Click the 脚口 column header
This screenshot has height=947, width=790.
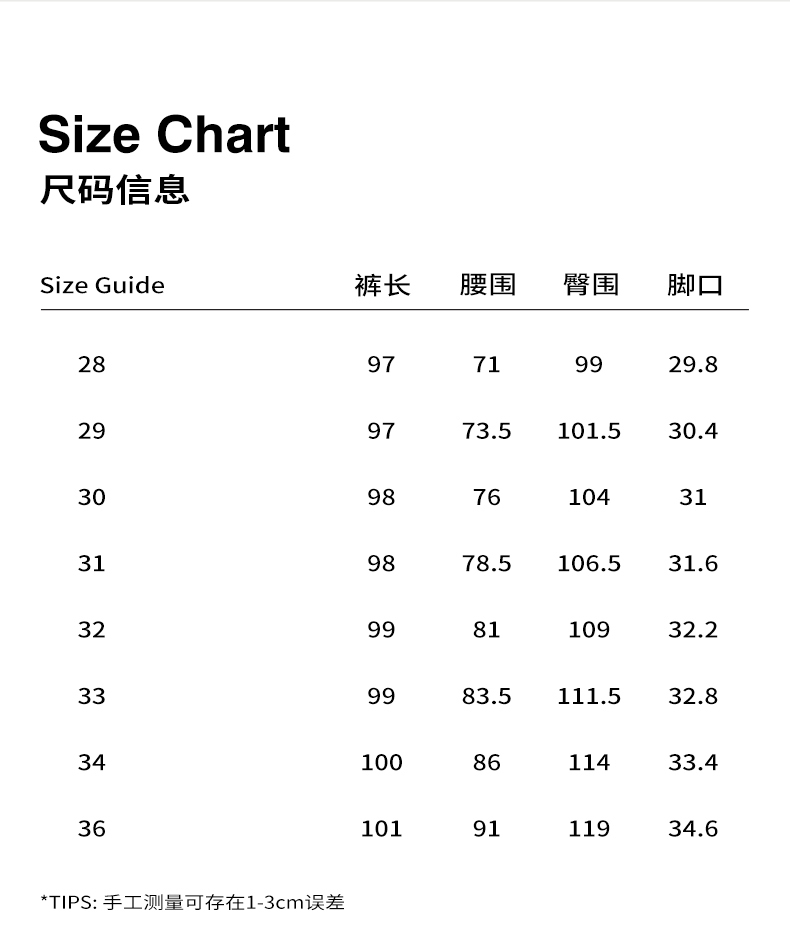tap(694, 285)
